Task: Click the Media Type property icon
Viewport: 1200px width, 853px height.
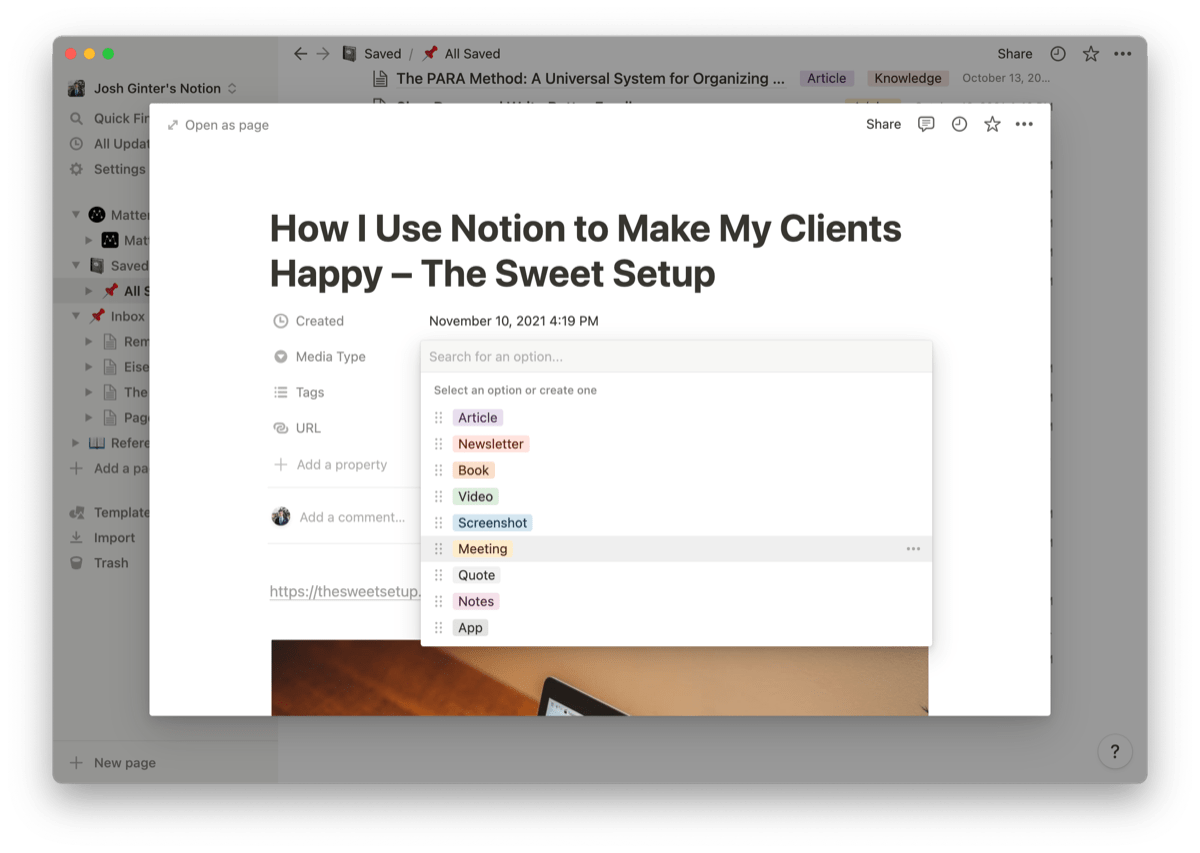Action: [x=281, y=357]
